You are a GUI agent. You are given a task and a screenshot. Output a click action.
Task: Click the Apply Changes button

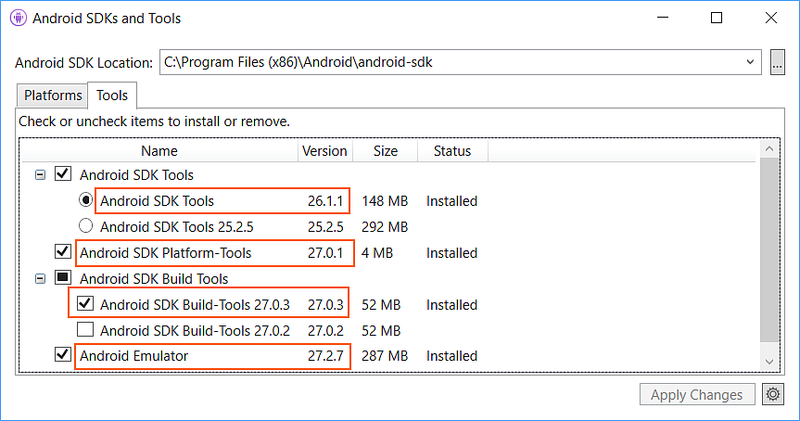(x=696, y=394)
